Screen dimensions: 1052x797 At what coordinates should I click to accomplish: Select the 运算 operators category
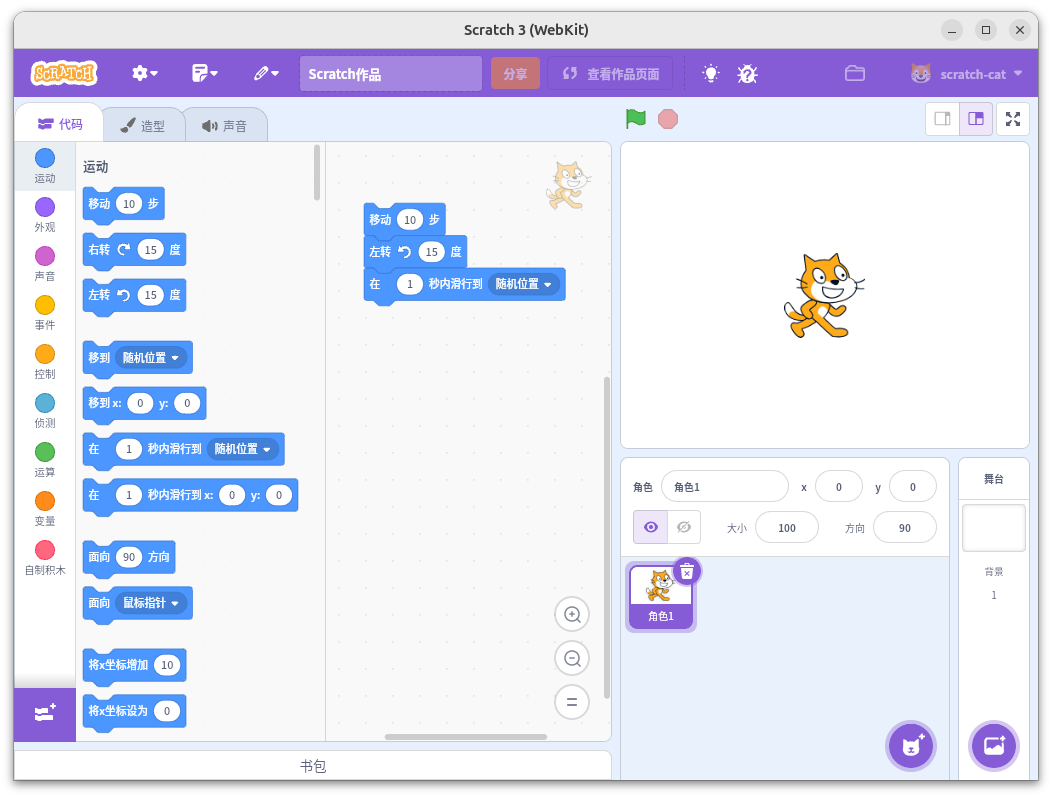(x=45, y=460)
